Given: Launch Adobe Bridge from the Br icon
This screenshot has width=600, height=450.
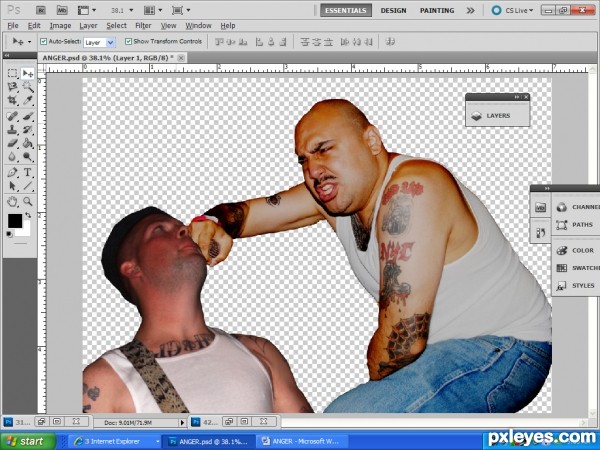Looking at the screenshot, I should (41, 10).
